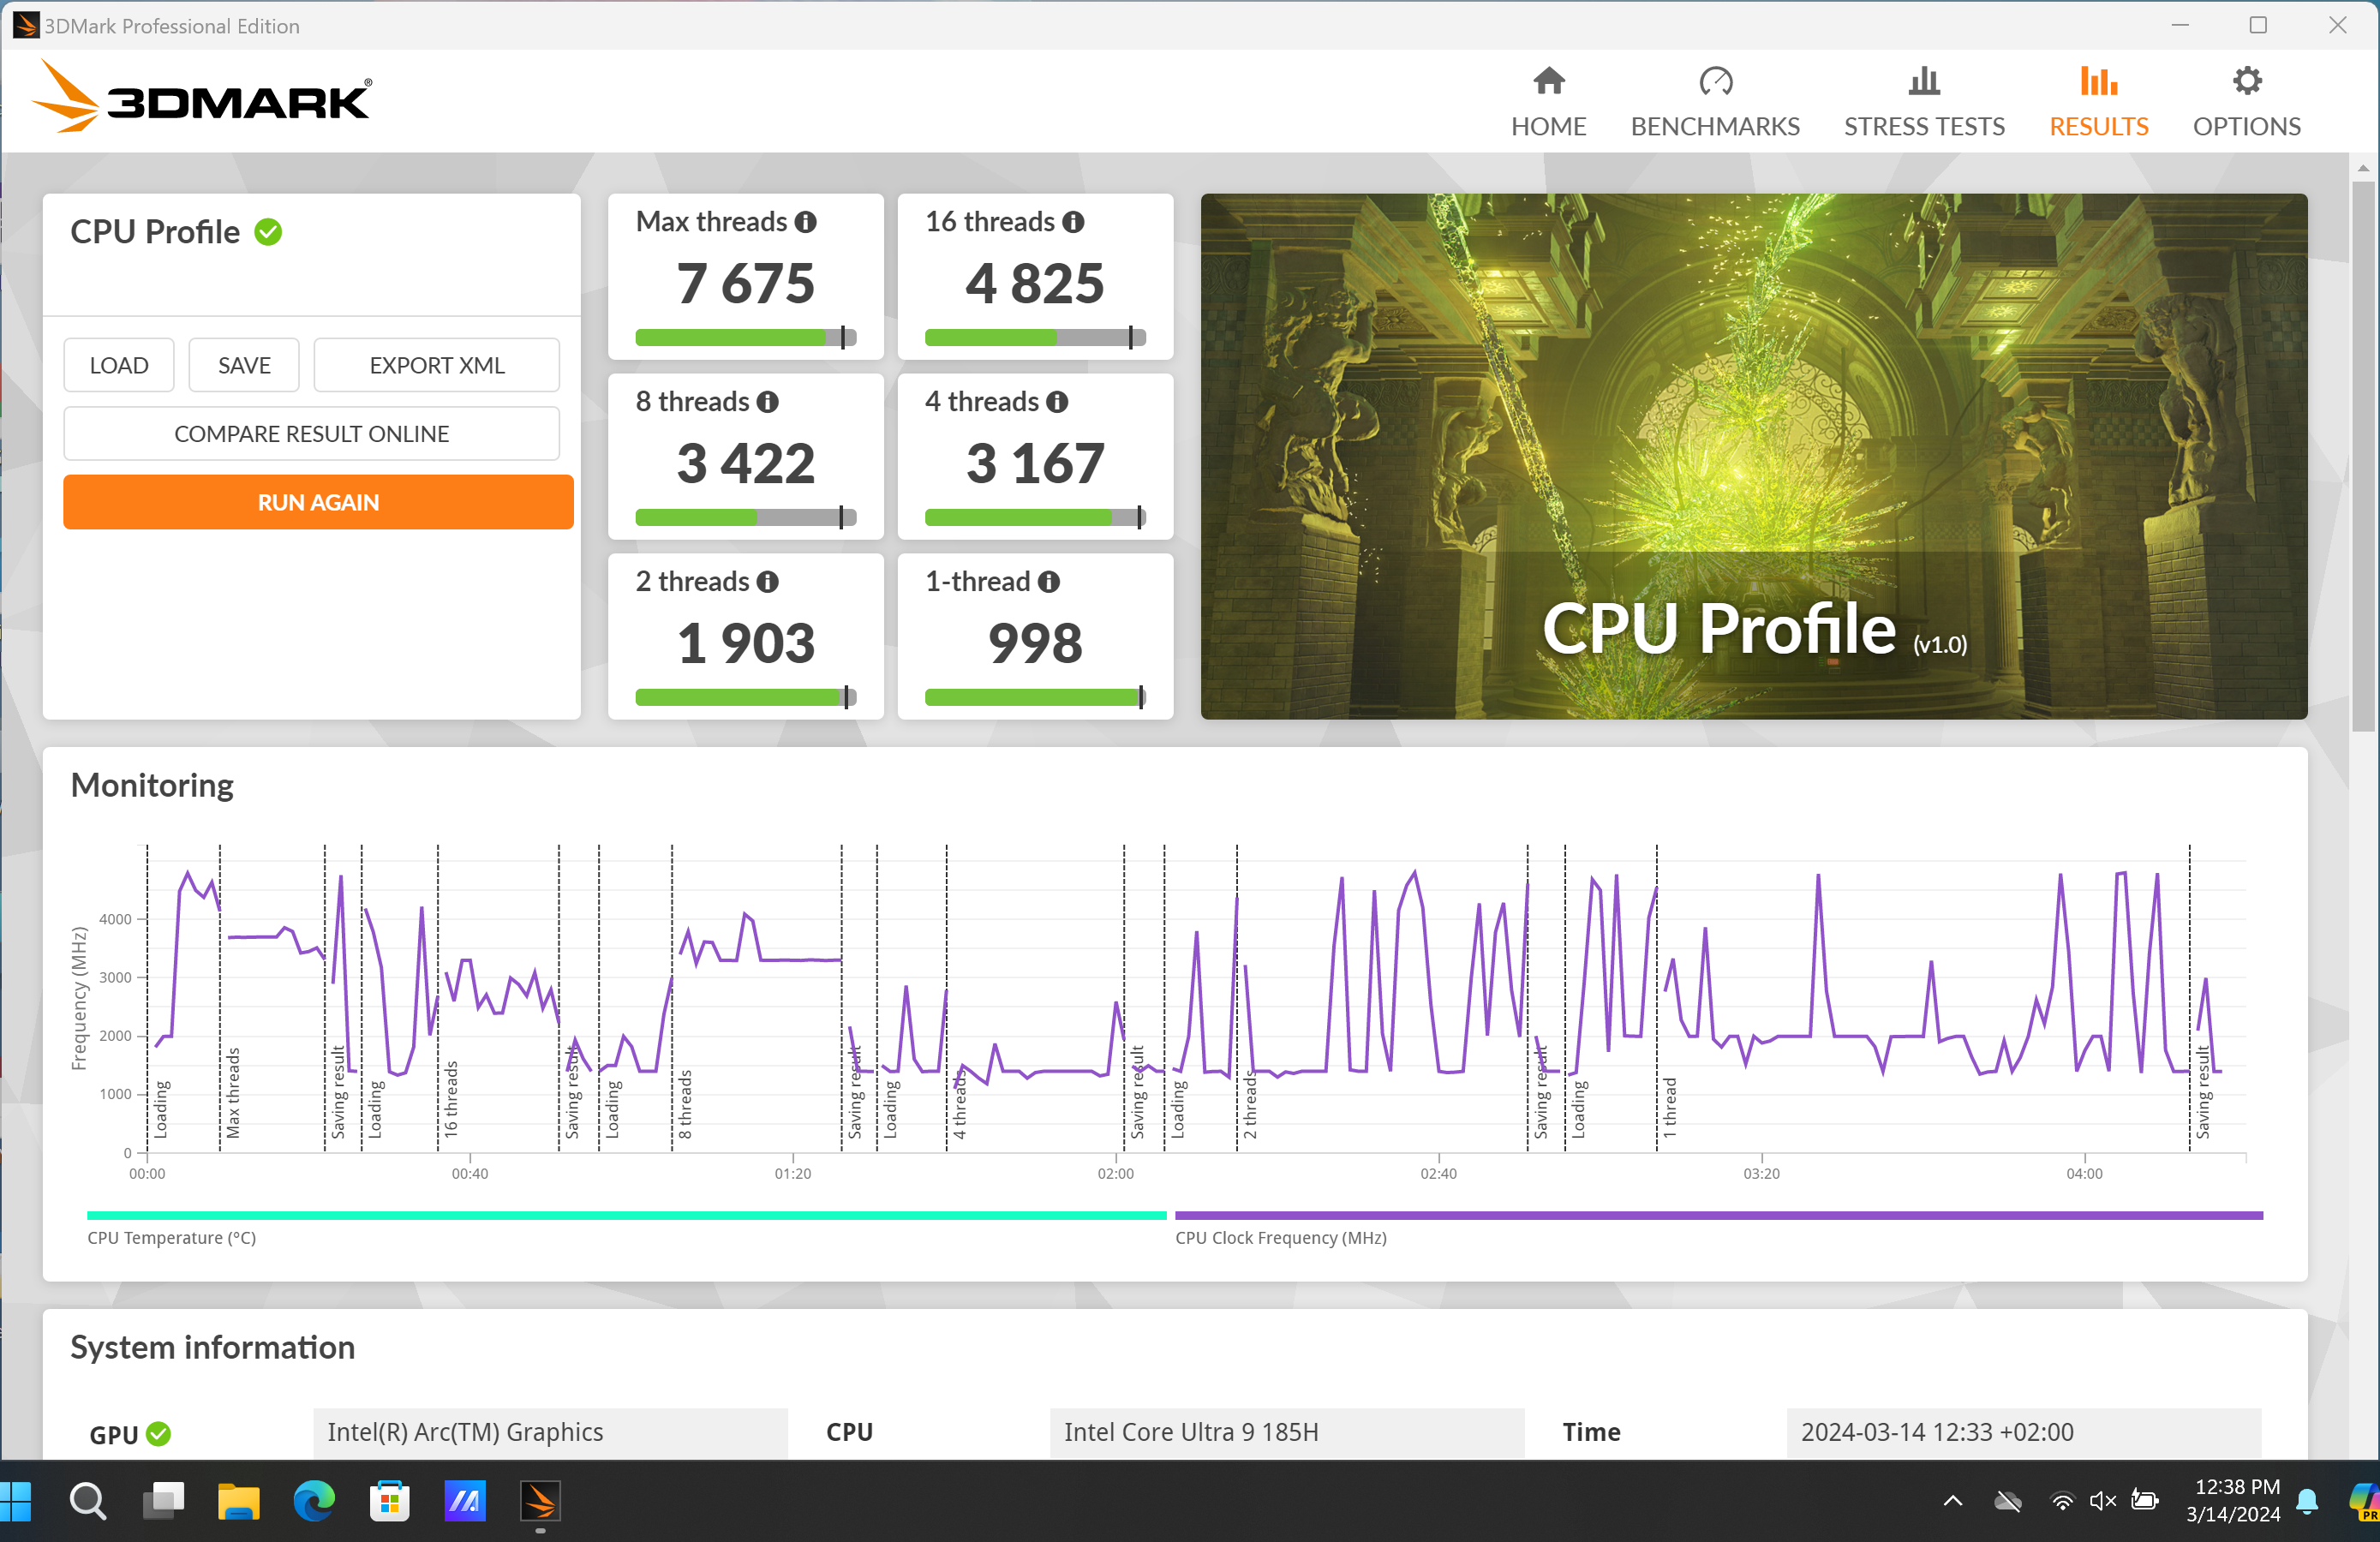Open the blue slash app on taskbar
2380x1542 pixels.
pos(465,1501)
